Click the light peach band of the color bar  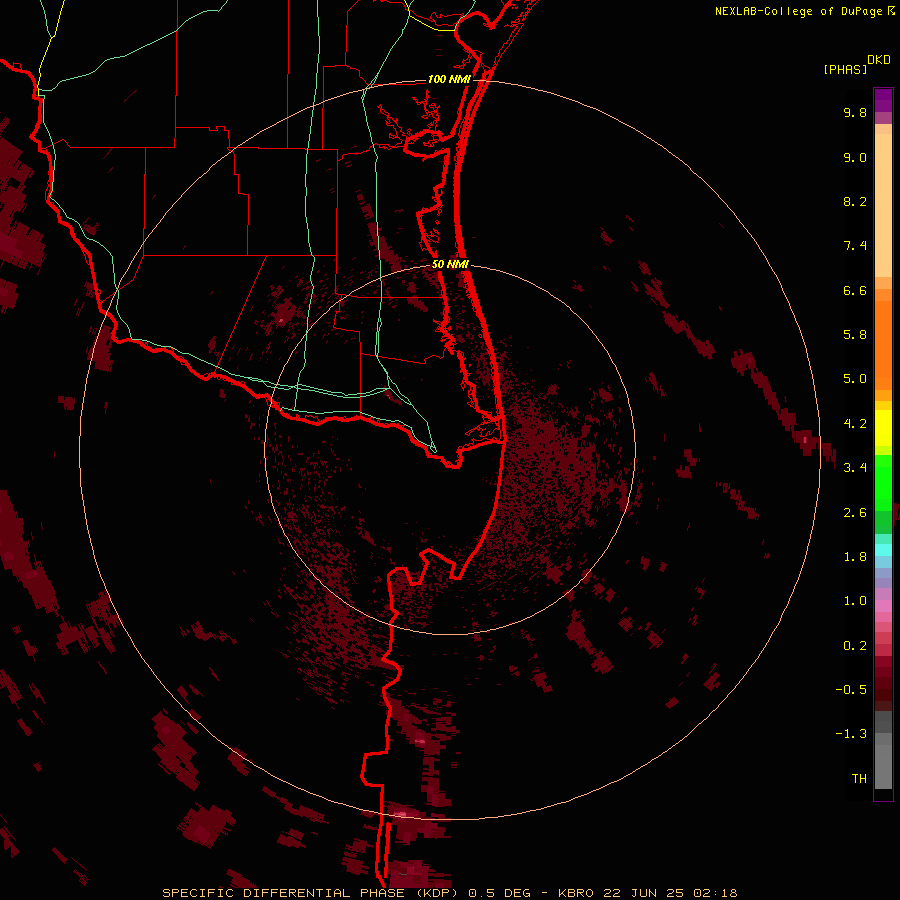pos(883,205)
